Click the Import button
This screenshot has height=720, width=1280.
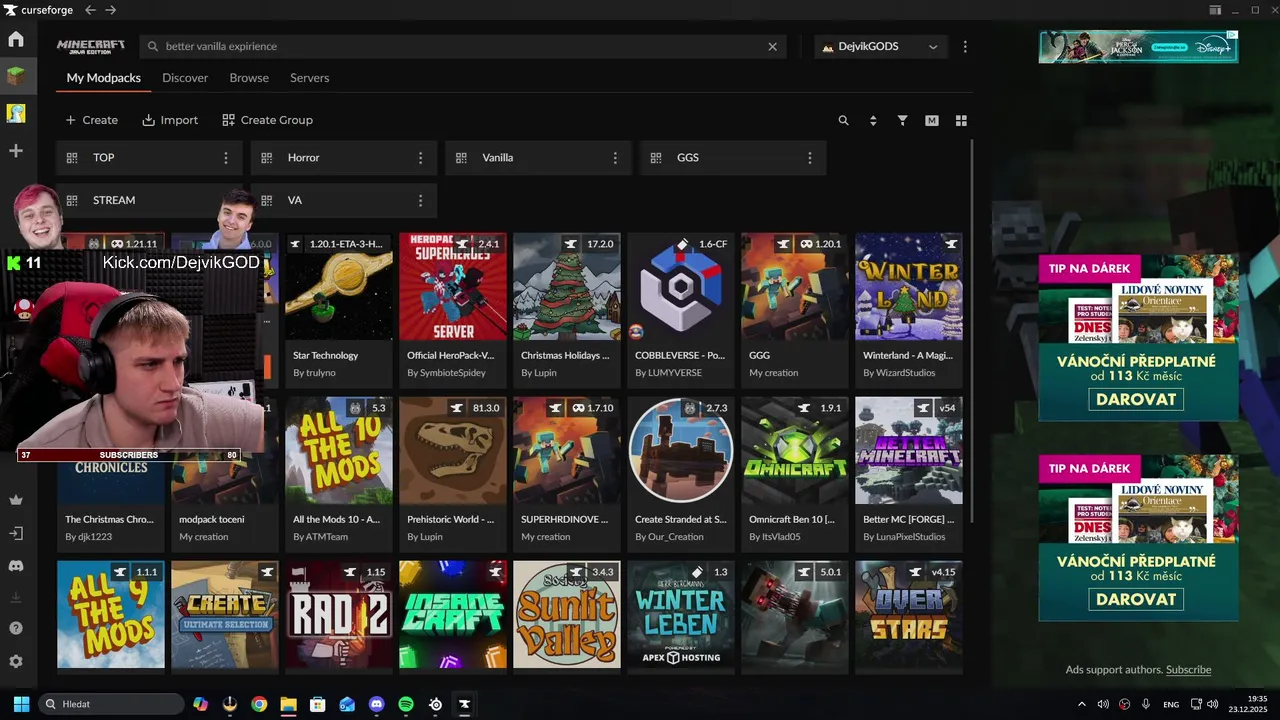tap(170, 120)
